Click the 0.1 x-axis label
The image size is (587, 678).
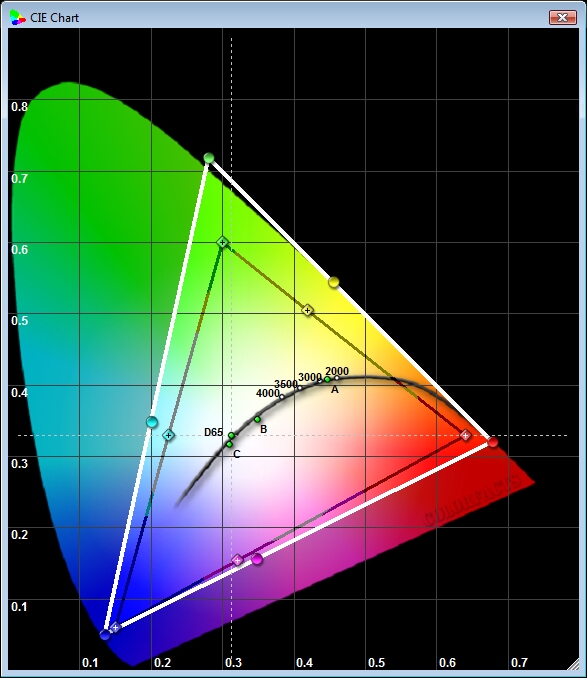pyautogui.click(x=90, y=662)
